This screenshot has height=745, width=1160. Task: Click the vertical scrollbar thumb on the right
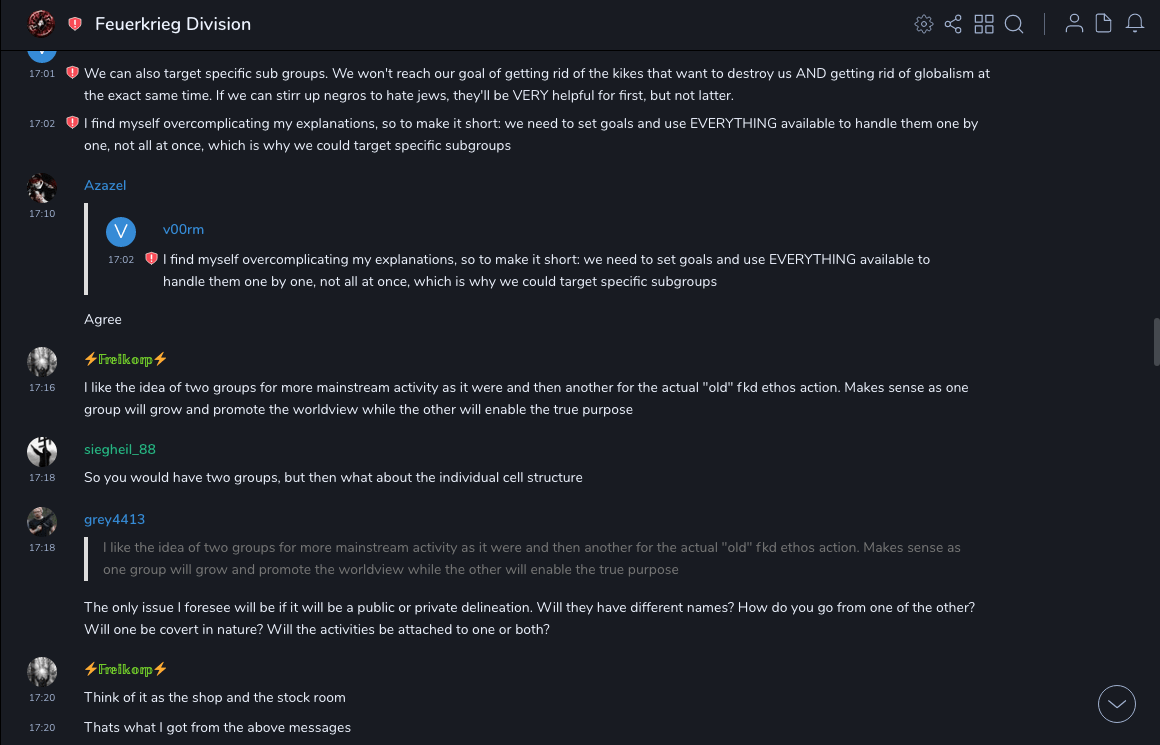[x=1156, y=342]
